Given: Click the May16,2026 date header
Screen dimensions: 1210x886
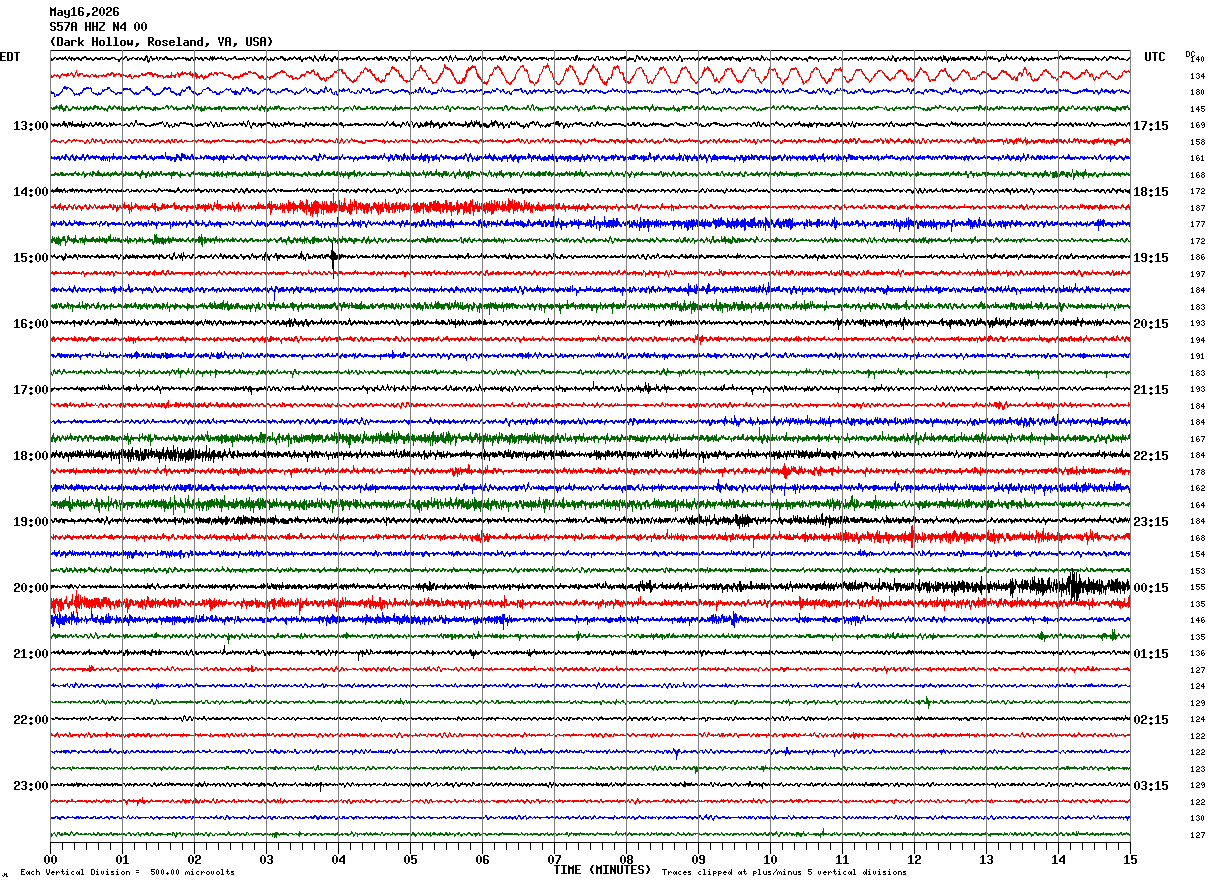Looking at the screenshot, I should click(x=84, y=12).
